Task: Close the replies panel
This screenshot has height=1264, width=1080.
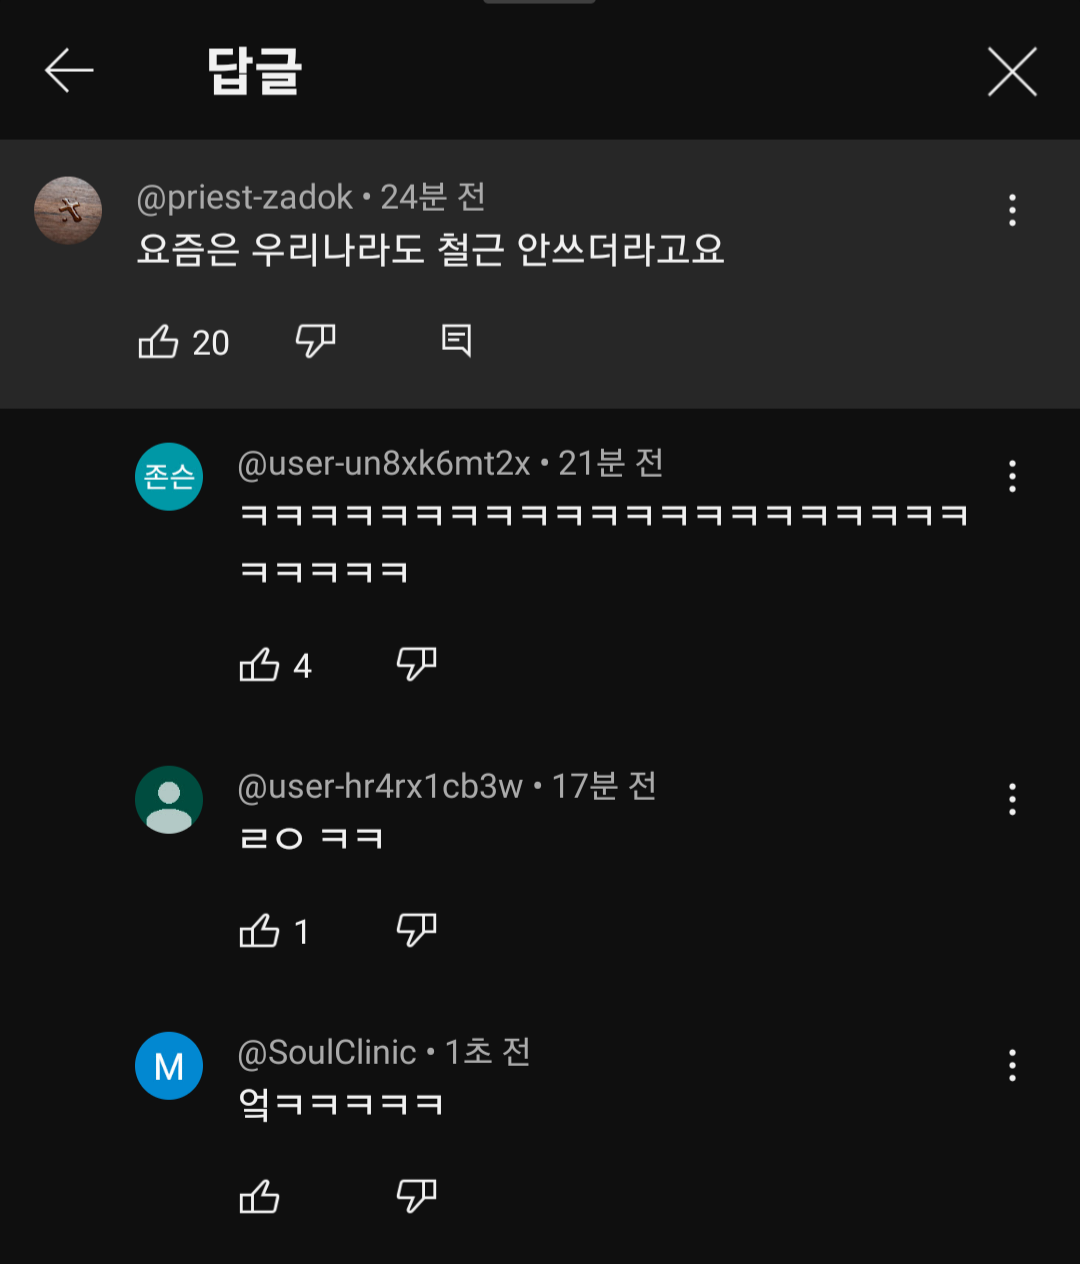Action: 1012,72
